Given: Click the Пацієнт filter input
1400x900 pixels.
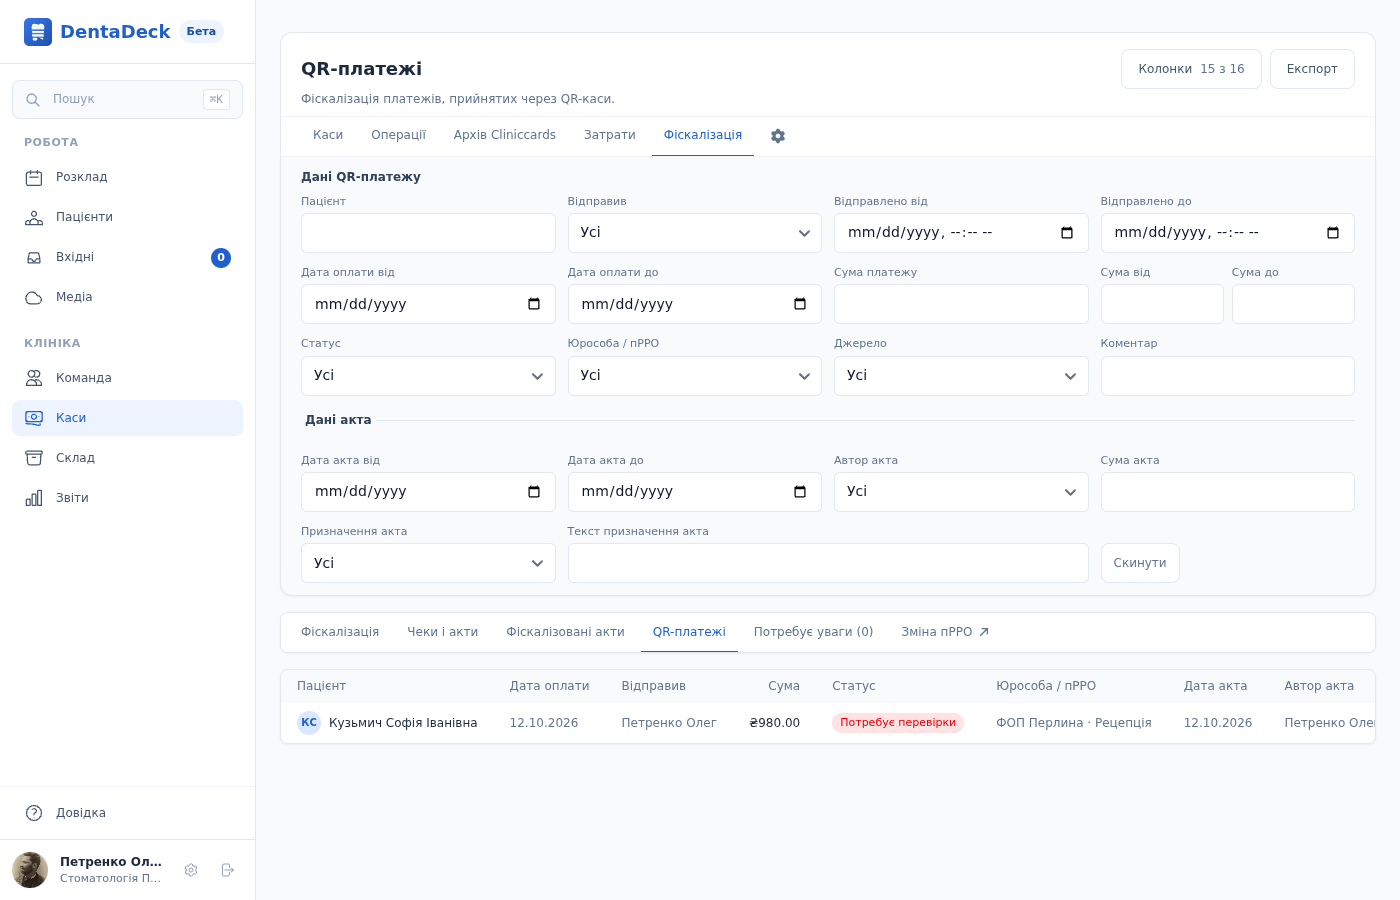Looking at the screenshot, I should click(x=428, y=233).
